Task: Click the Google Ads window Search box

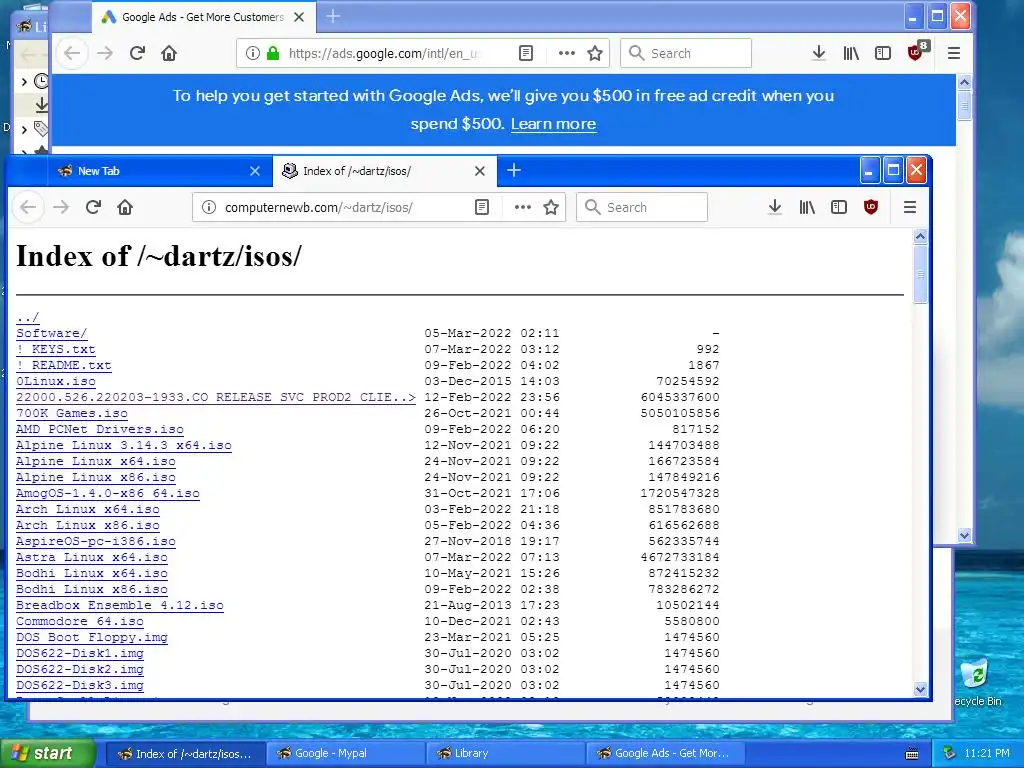Action: (686, 53)
